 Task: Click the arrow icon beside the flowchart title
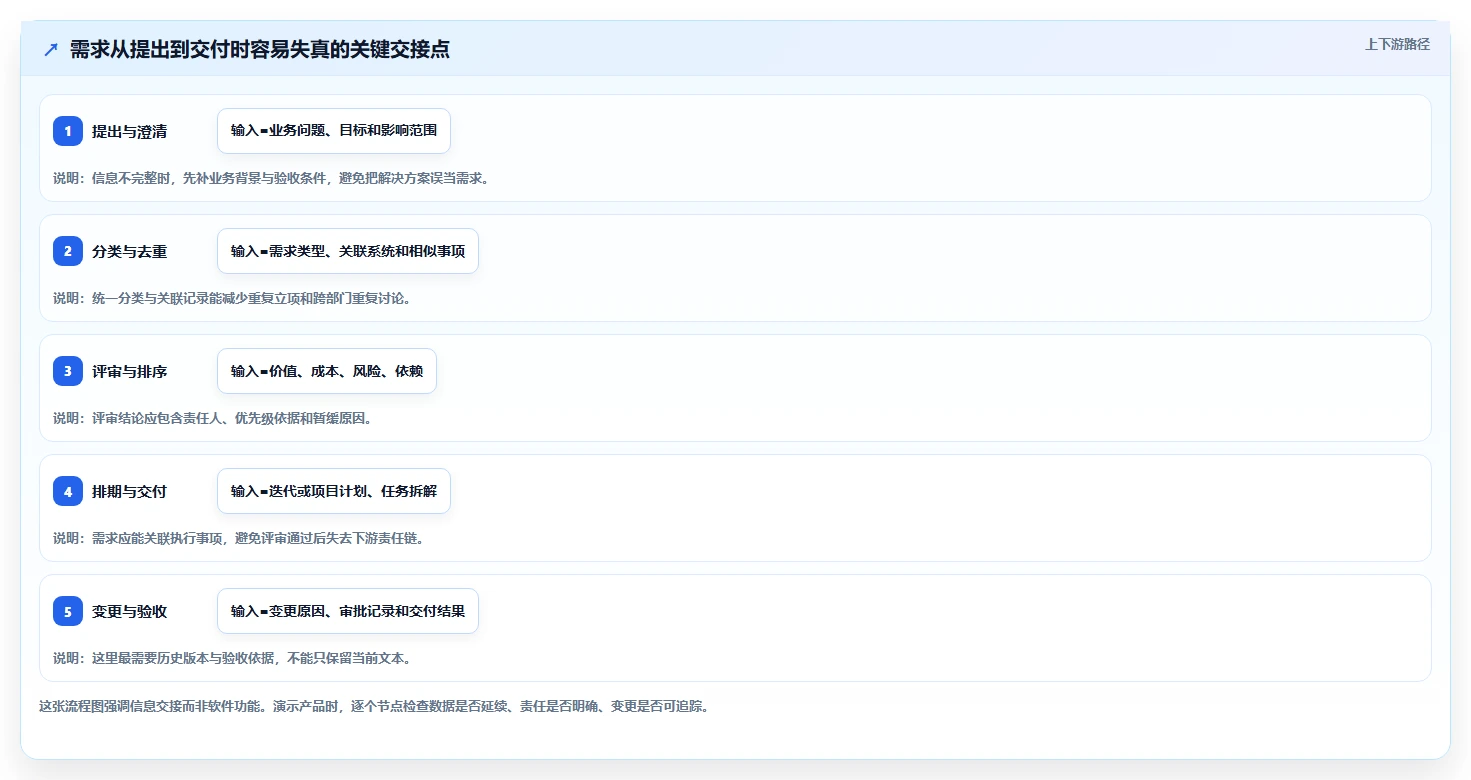click(x=51, y=49)
